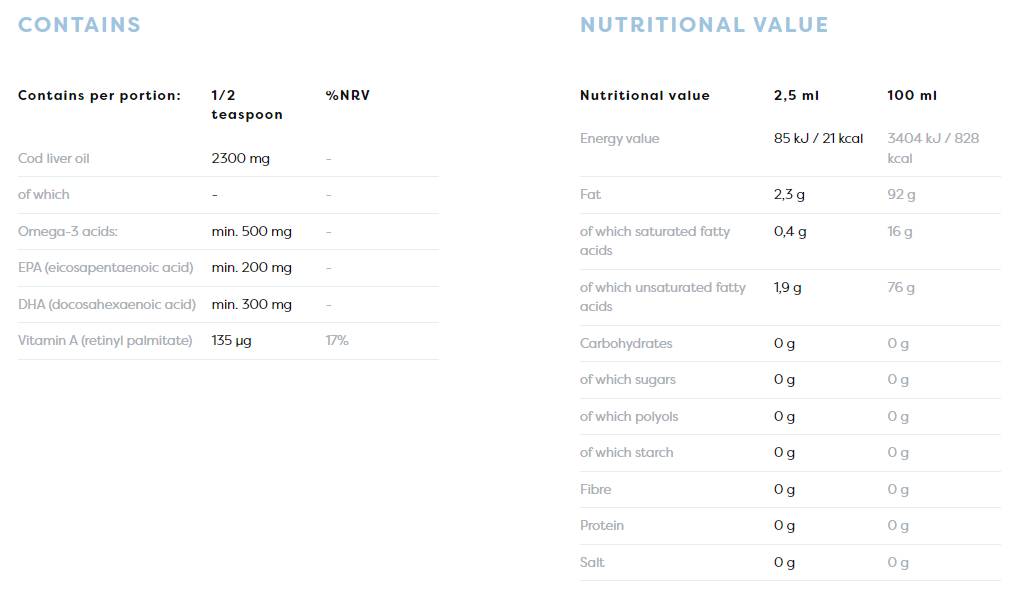The image size is (1012, 592).
Task: Click the CONTAINS section heading
Action: pyautogui.click(x=79, y=25)
